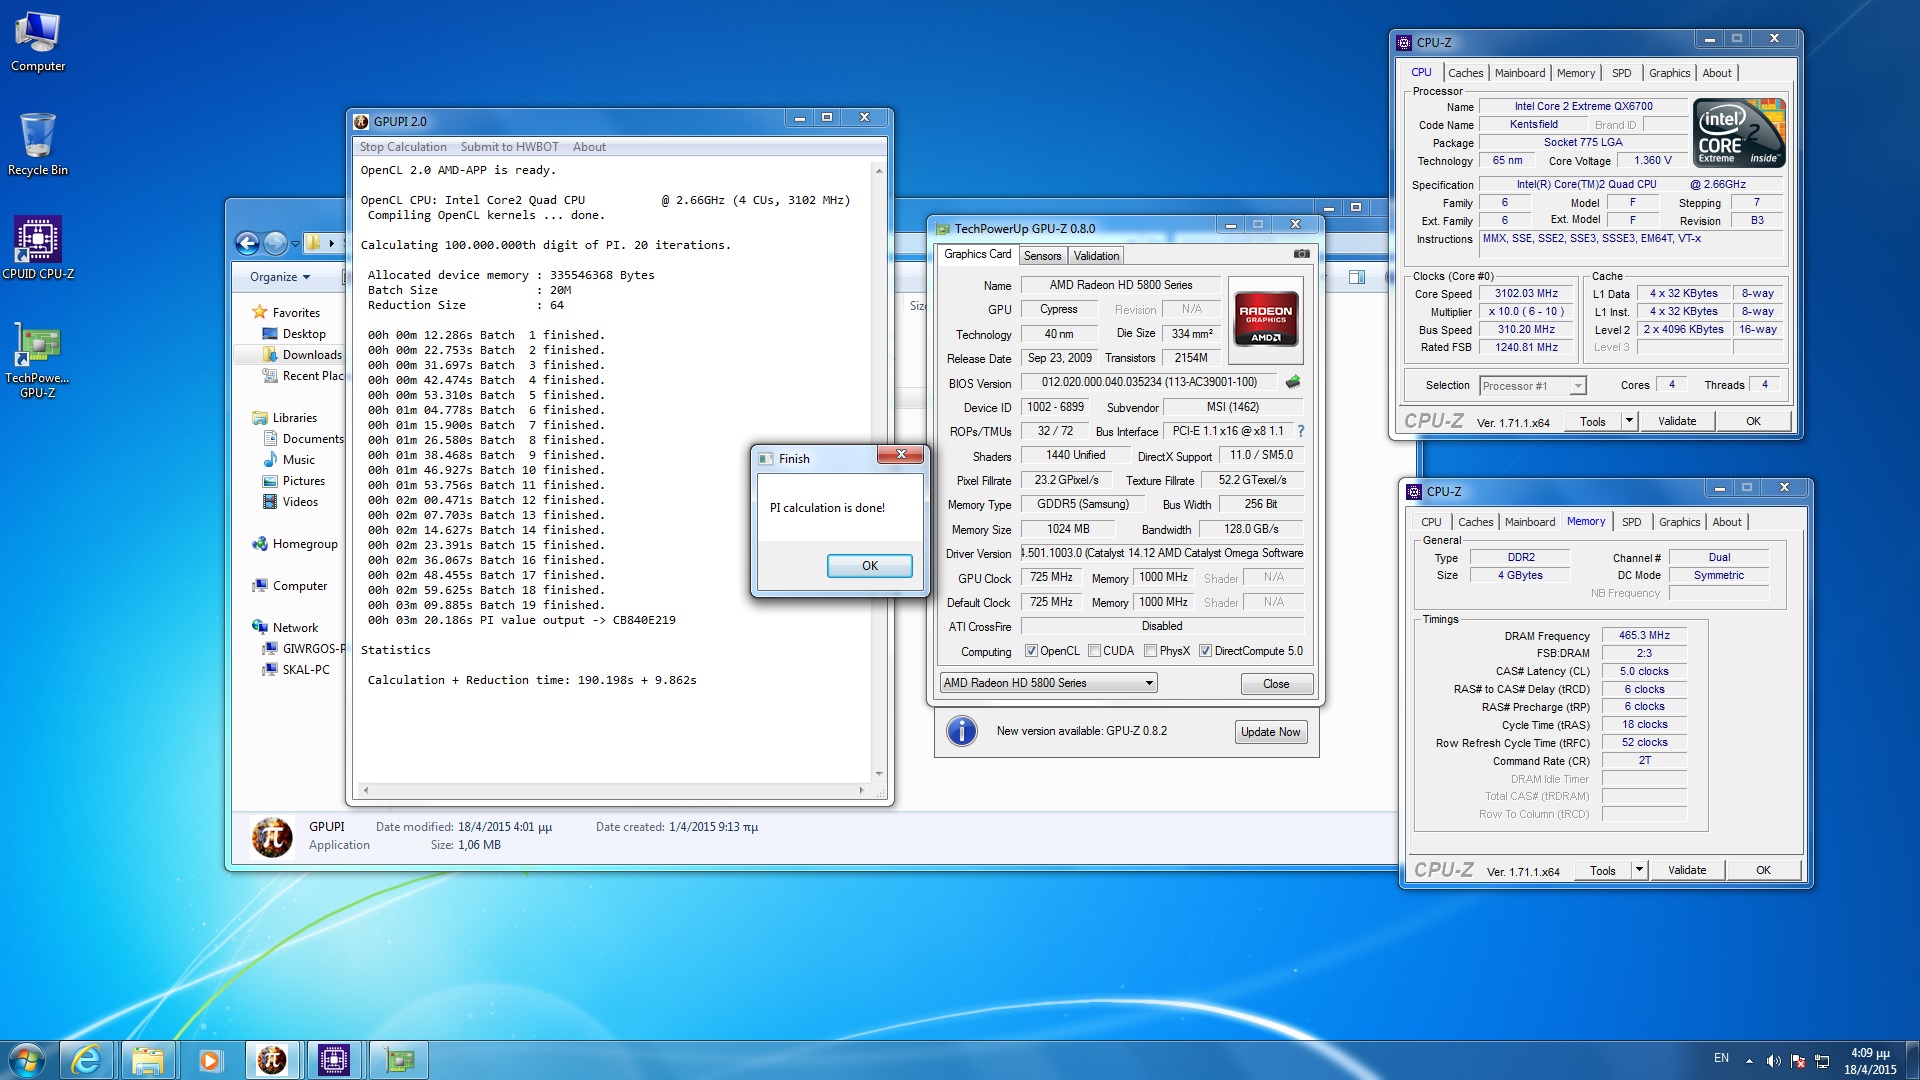Click the GPUPI horizontal scrollbar right arrow
This screenshot has height=1080, width=1920.
(x=861, y=790)
